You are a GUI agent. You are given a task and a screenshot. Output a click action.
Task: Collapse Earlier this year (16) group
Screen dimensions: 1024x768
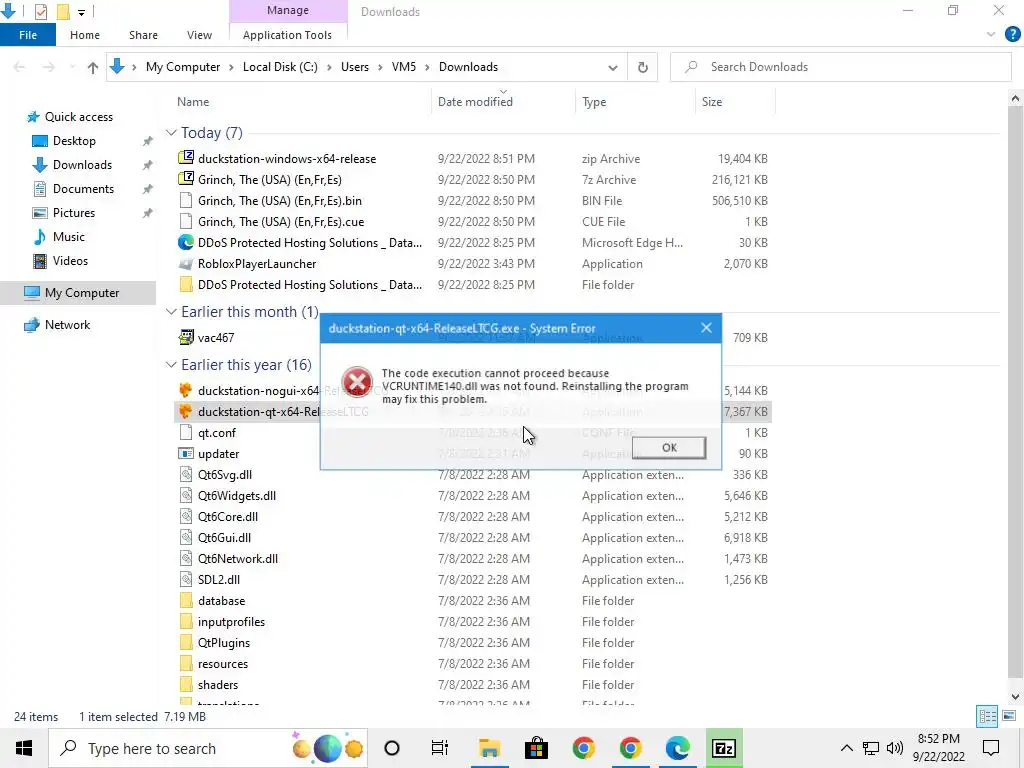coord(171,365)
